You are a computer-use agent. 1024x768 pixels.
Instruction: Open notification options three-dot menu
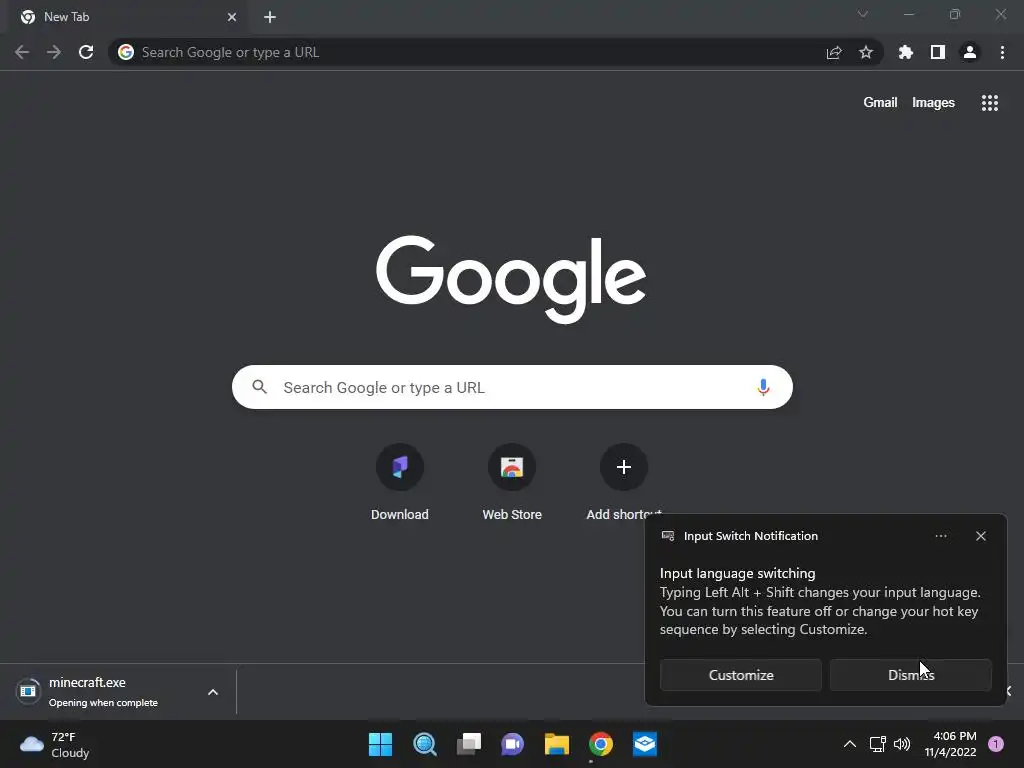point(940,536)
